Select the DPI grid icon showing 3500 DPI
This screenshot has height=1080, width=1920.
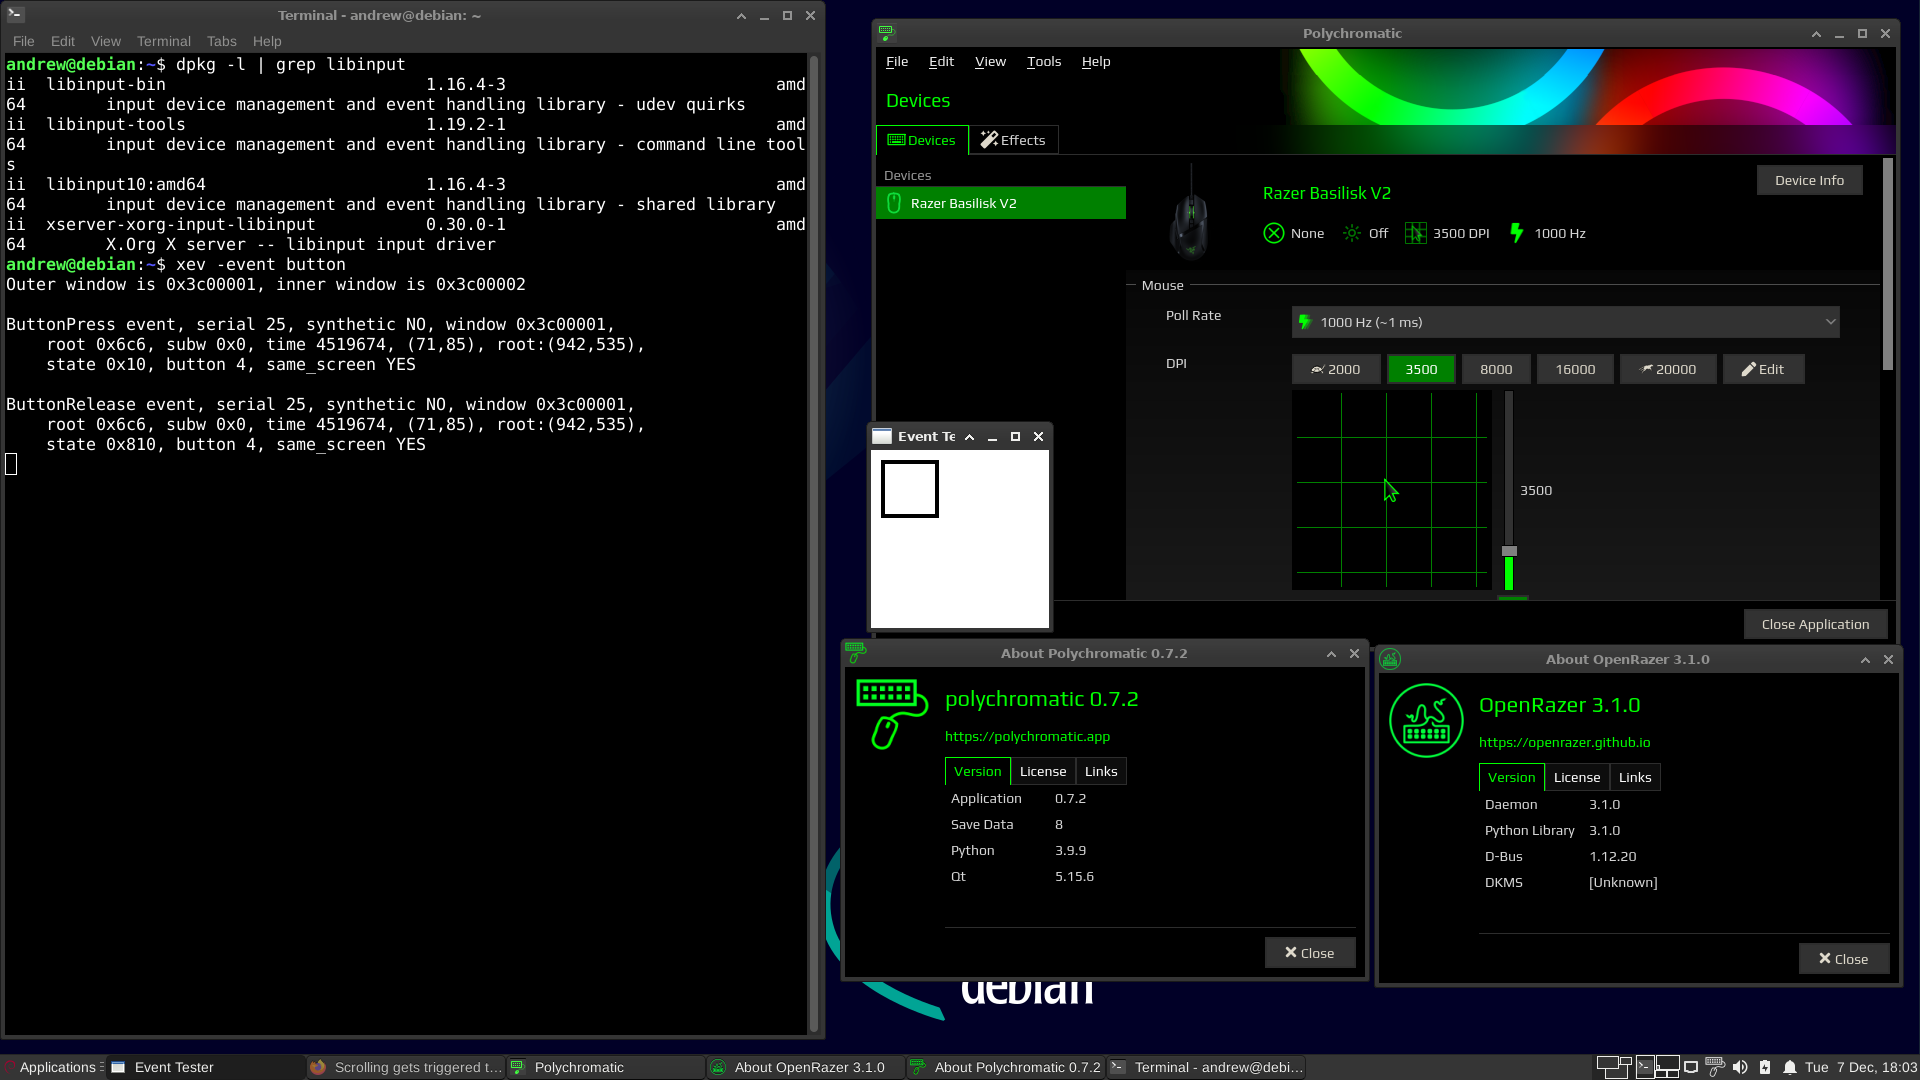point(1416,233)
